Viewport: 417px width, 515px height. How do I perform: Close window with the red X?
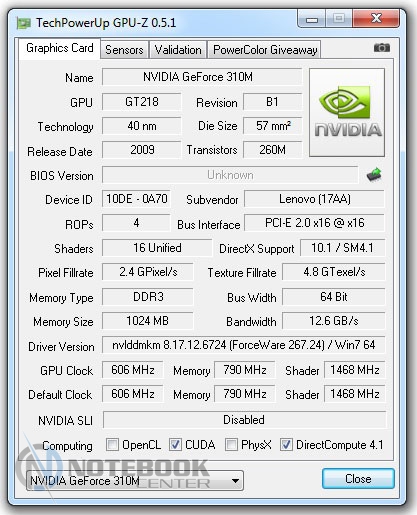(376, 19)
